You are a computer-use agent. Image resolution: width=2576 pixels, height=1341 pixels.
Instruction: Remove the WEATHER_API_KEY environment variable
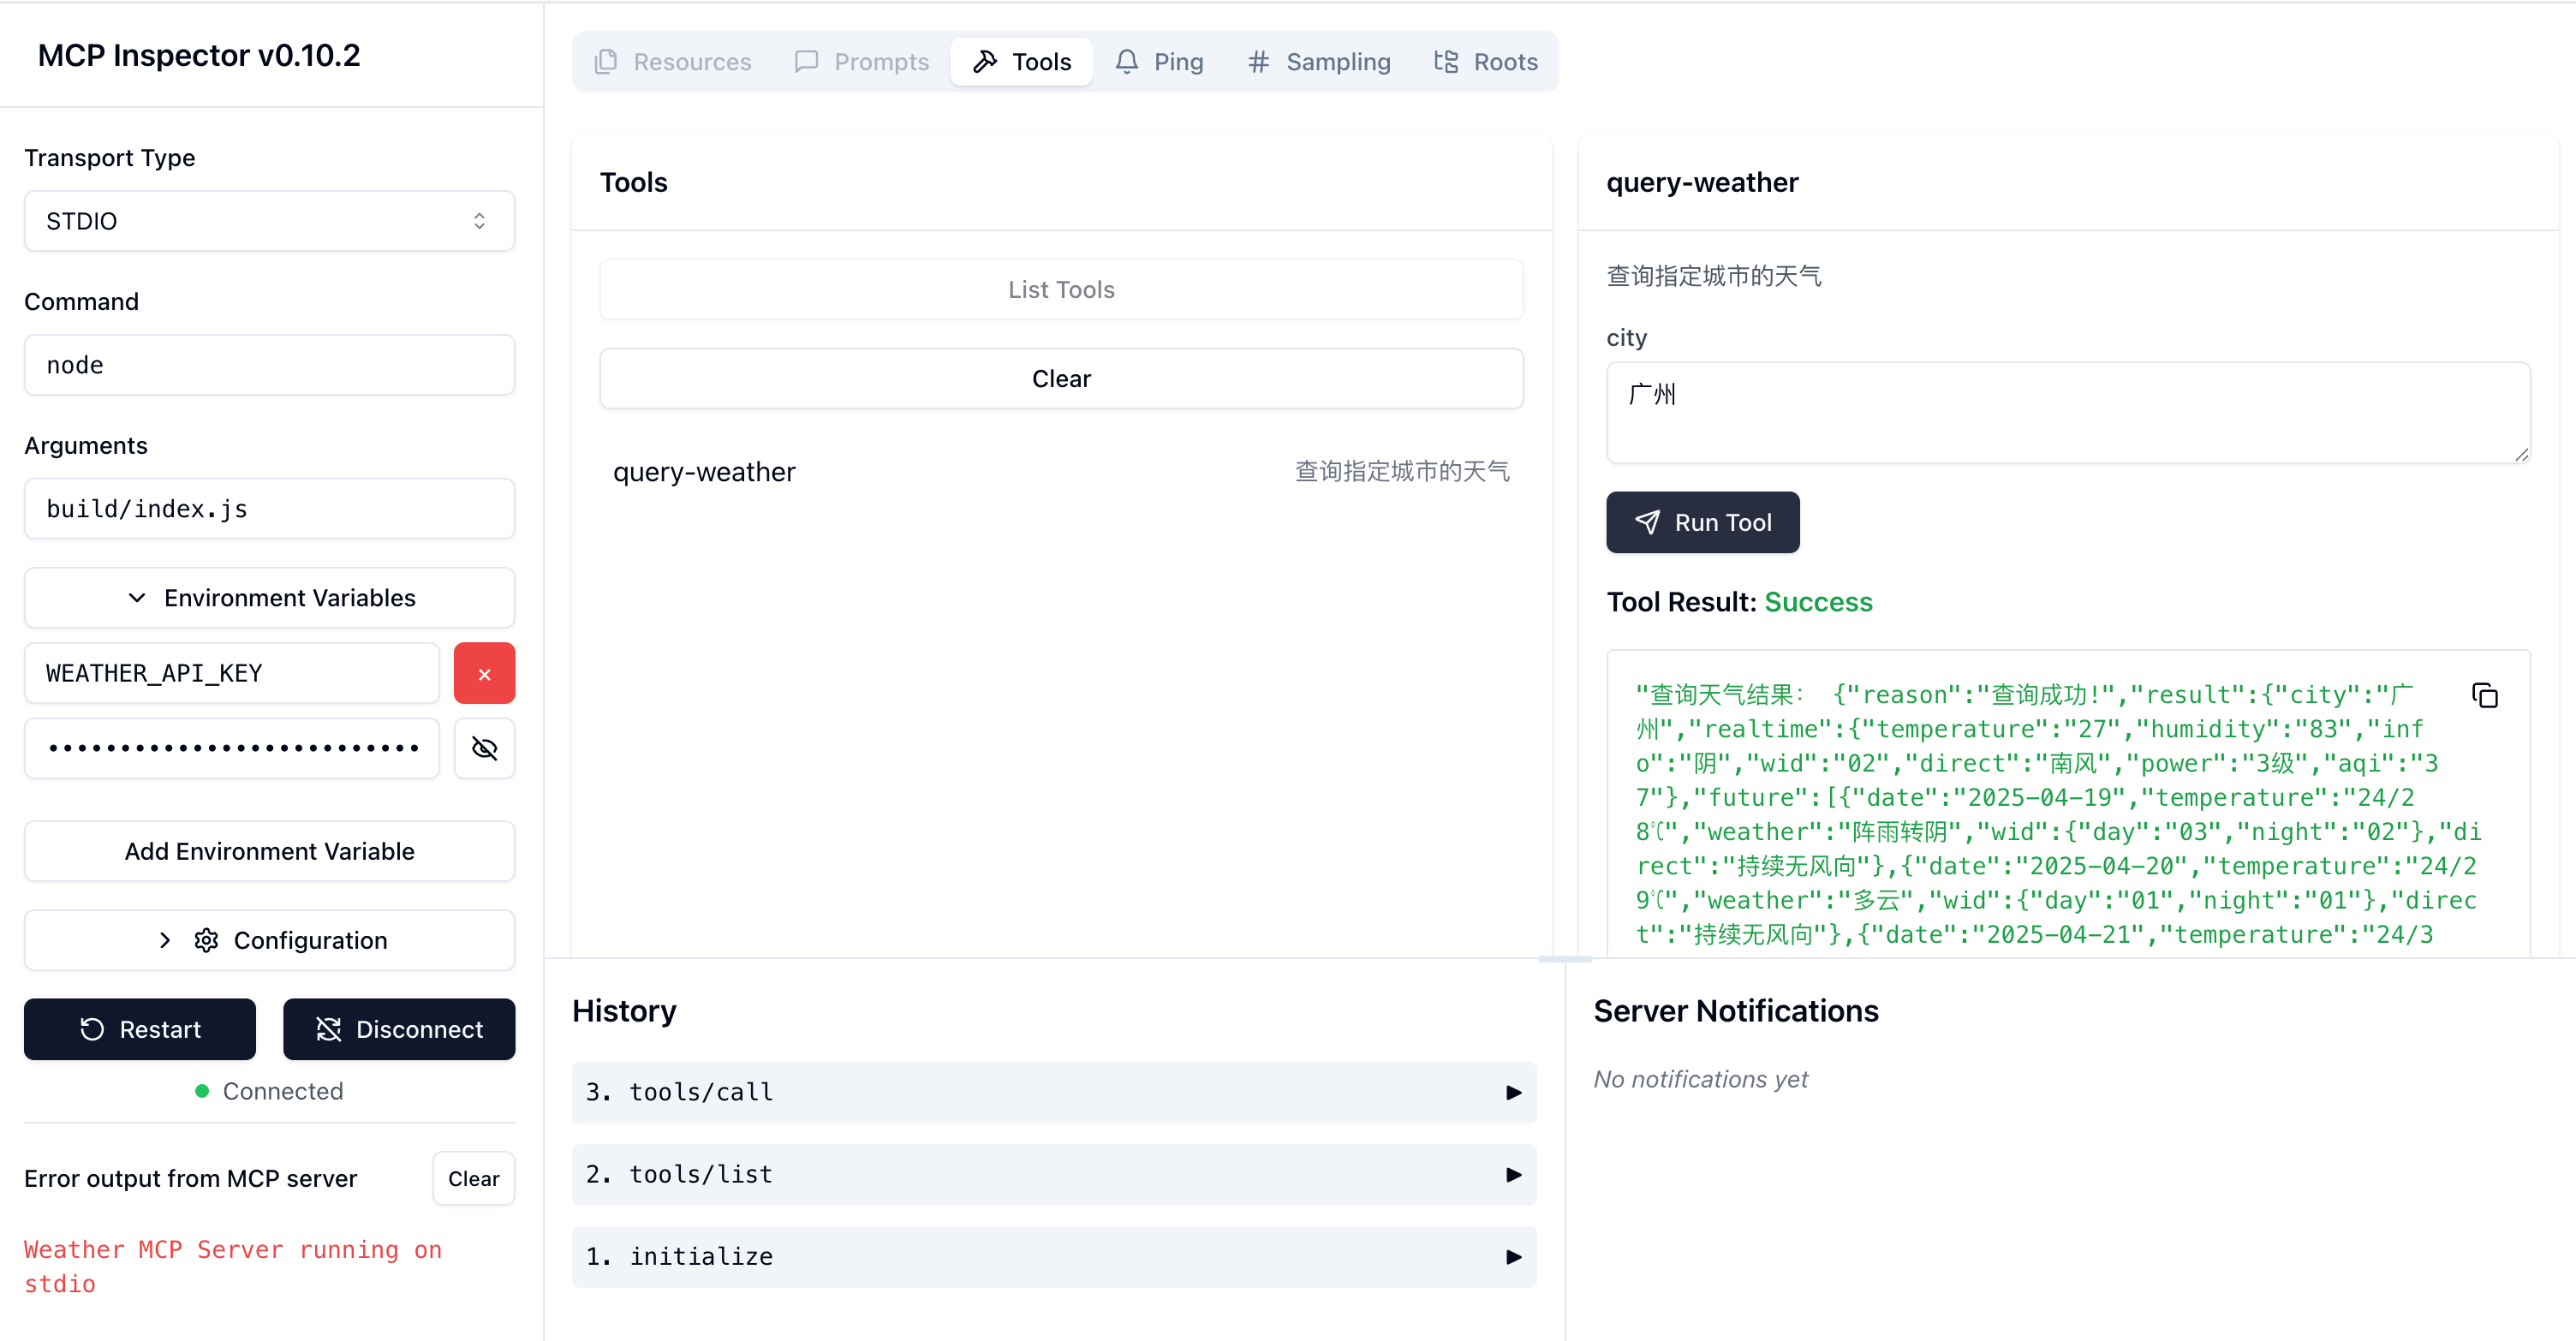[484, 674]
